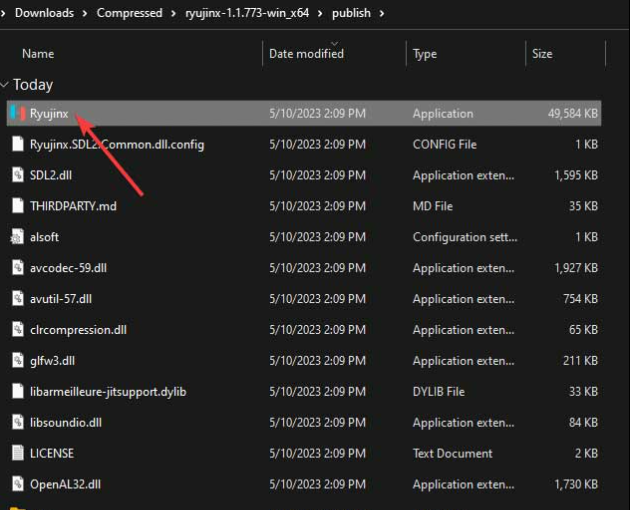Click the 2 KB size value
The width and height of the screenshot is (636, 510).
tap(586, 453)
